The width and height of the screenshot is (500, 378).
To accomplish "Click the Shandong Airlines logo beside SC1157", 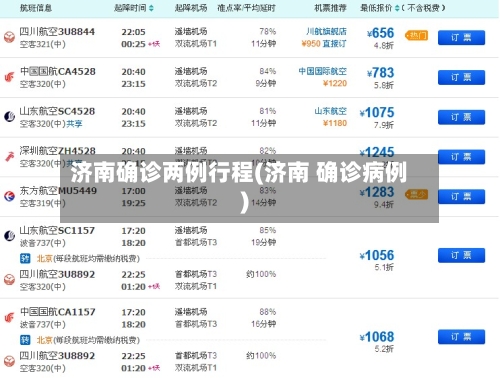I will [x=9, y=236].
